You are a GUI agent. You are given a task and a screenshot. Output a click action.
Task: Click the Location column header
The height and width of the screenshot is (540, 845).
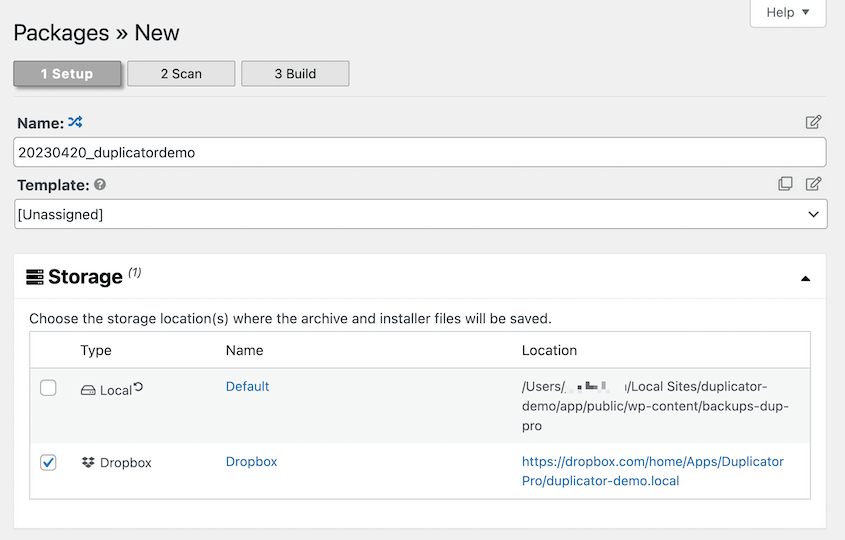pyautogui.click(x=549, y=350)
